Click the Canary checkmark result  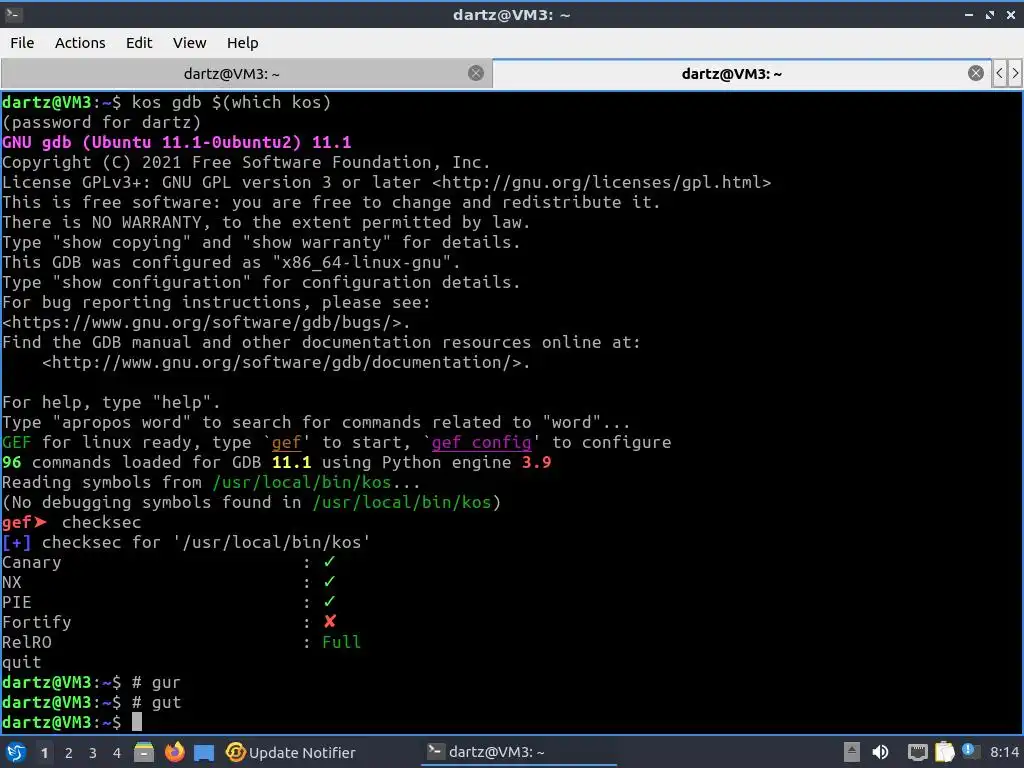pos(329,562)
